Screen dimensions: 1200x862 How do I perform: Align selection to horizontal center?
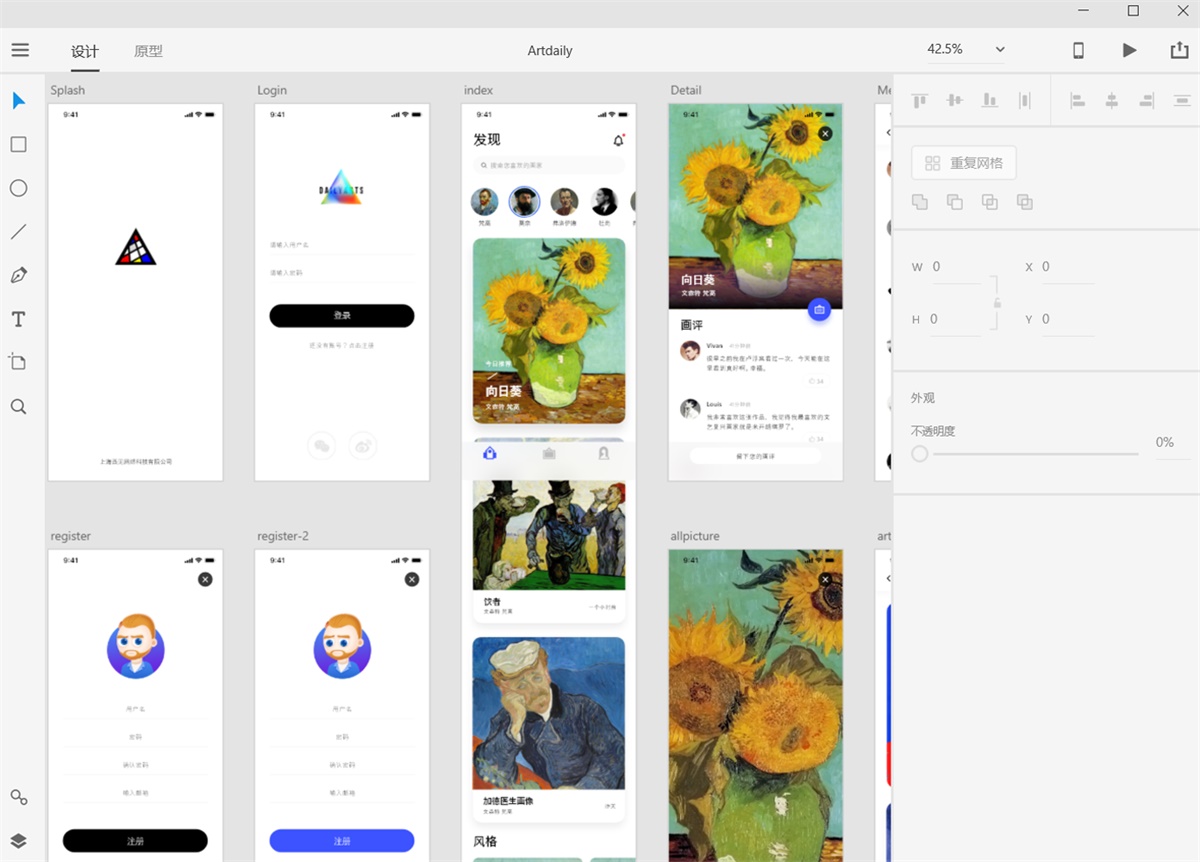[x=1111, y=100]
